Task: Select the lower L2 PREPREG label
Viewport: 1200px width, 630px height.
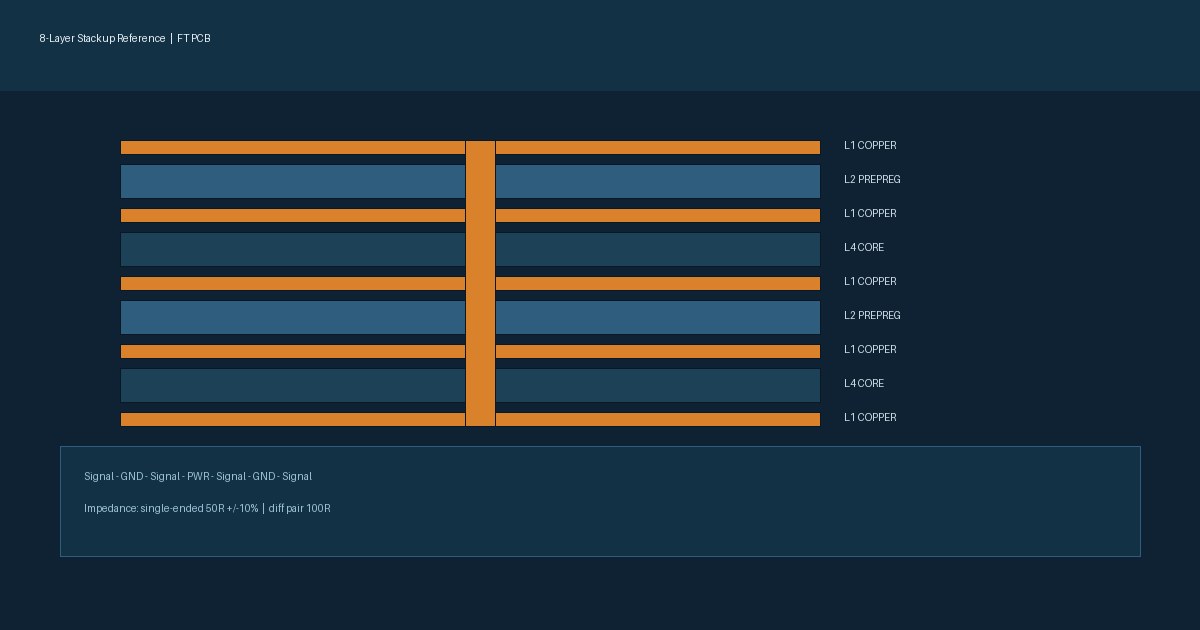Action: [872, 316]
